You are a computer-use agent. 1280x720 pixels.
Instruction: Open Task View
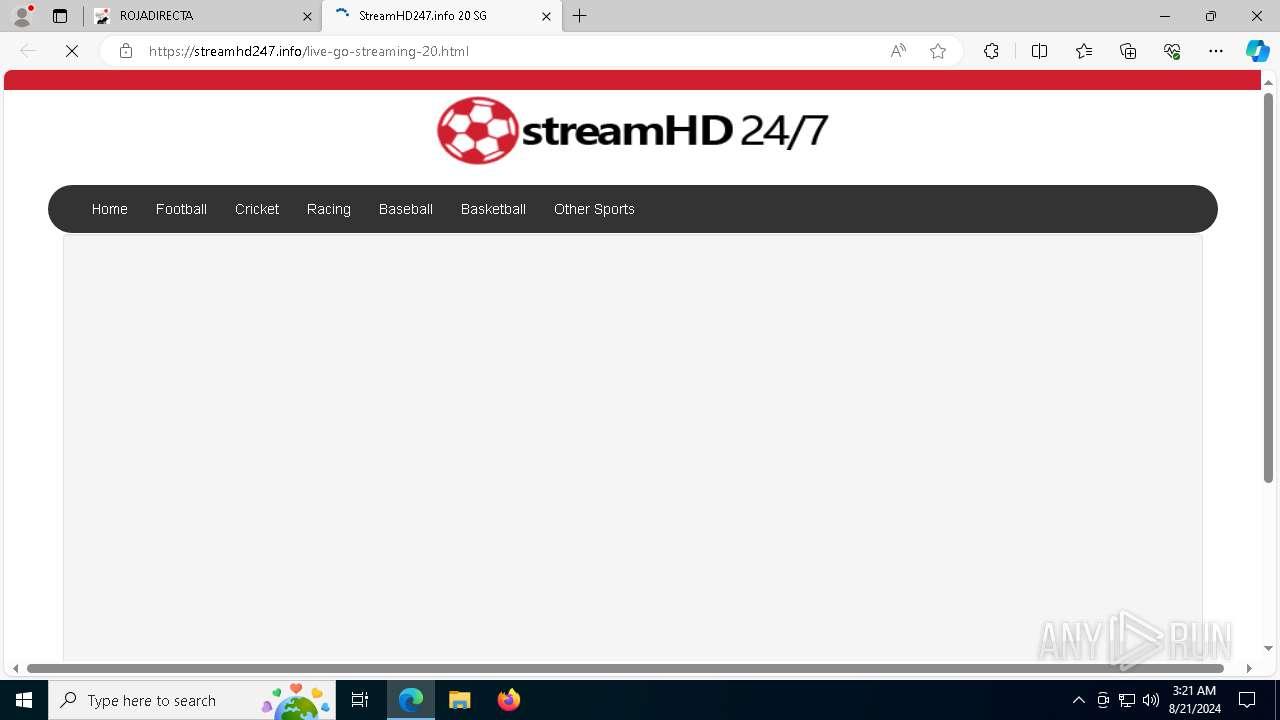coord(360,700)
